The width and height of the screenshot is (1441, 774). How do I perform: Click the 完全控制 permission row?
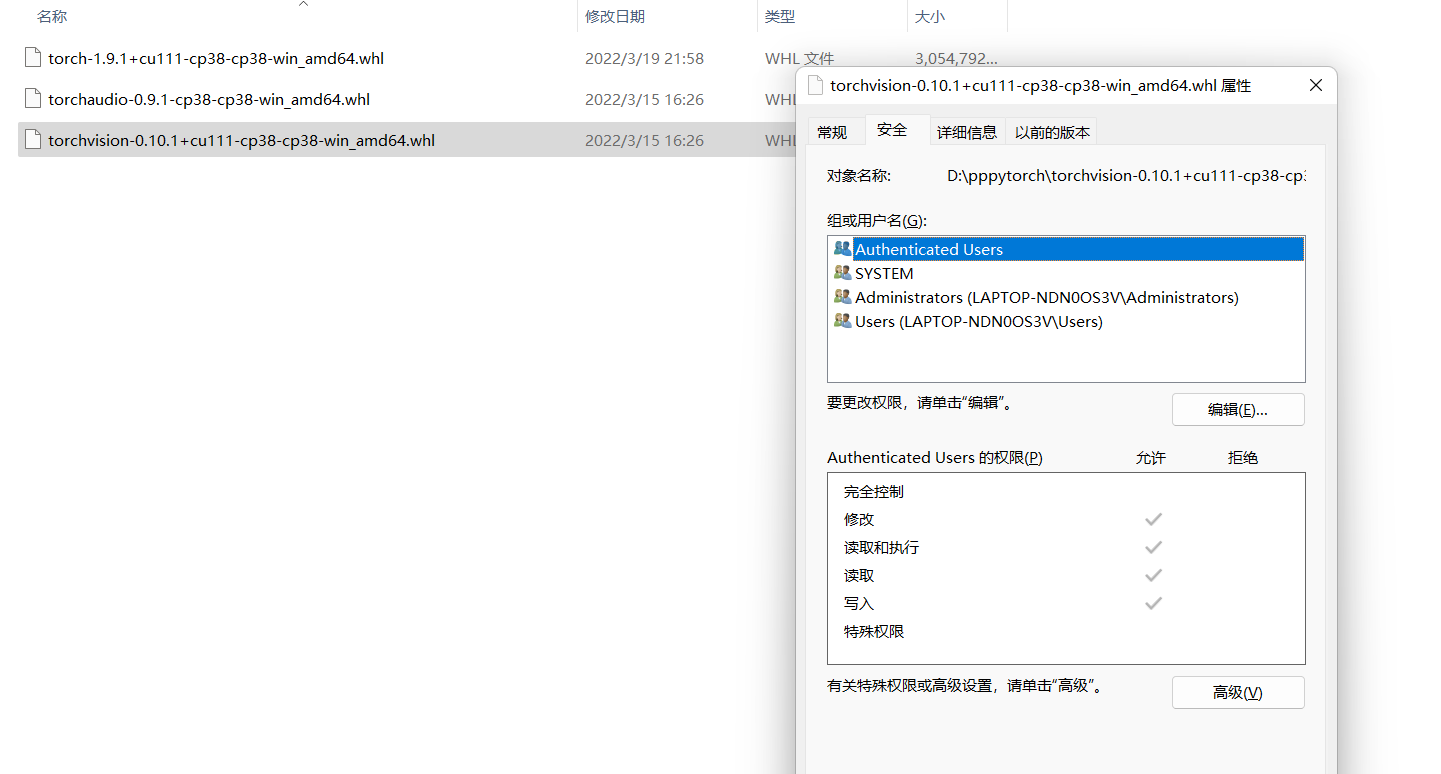(x=1066, y=492)
